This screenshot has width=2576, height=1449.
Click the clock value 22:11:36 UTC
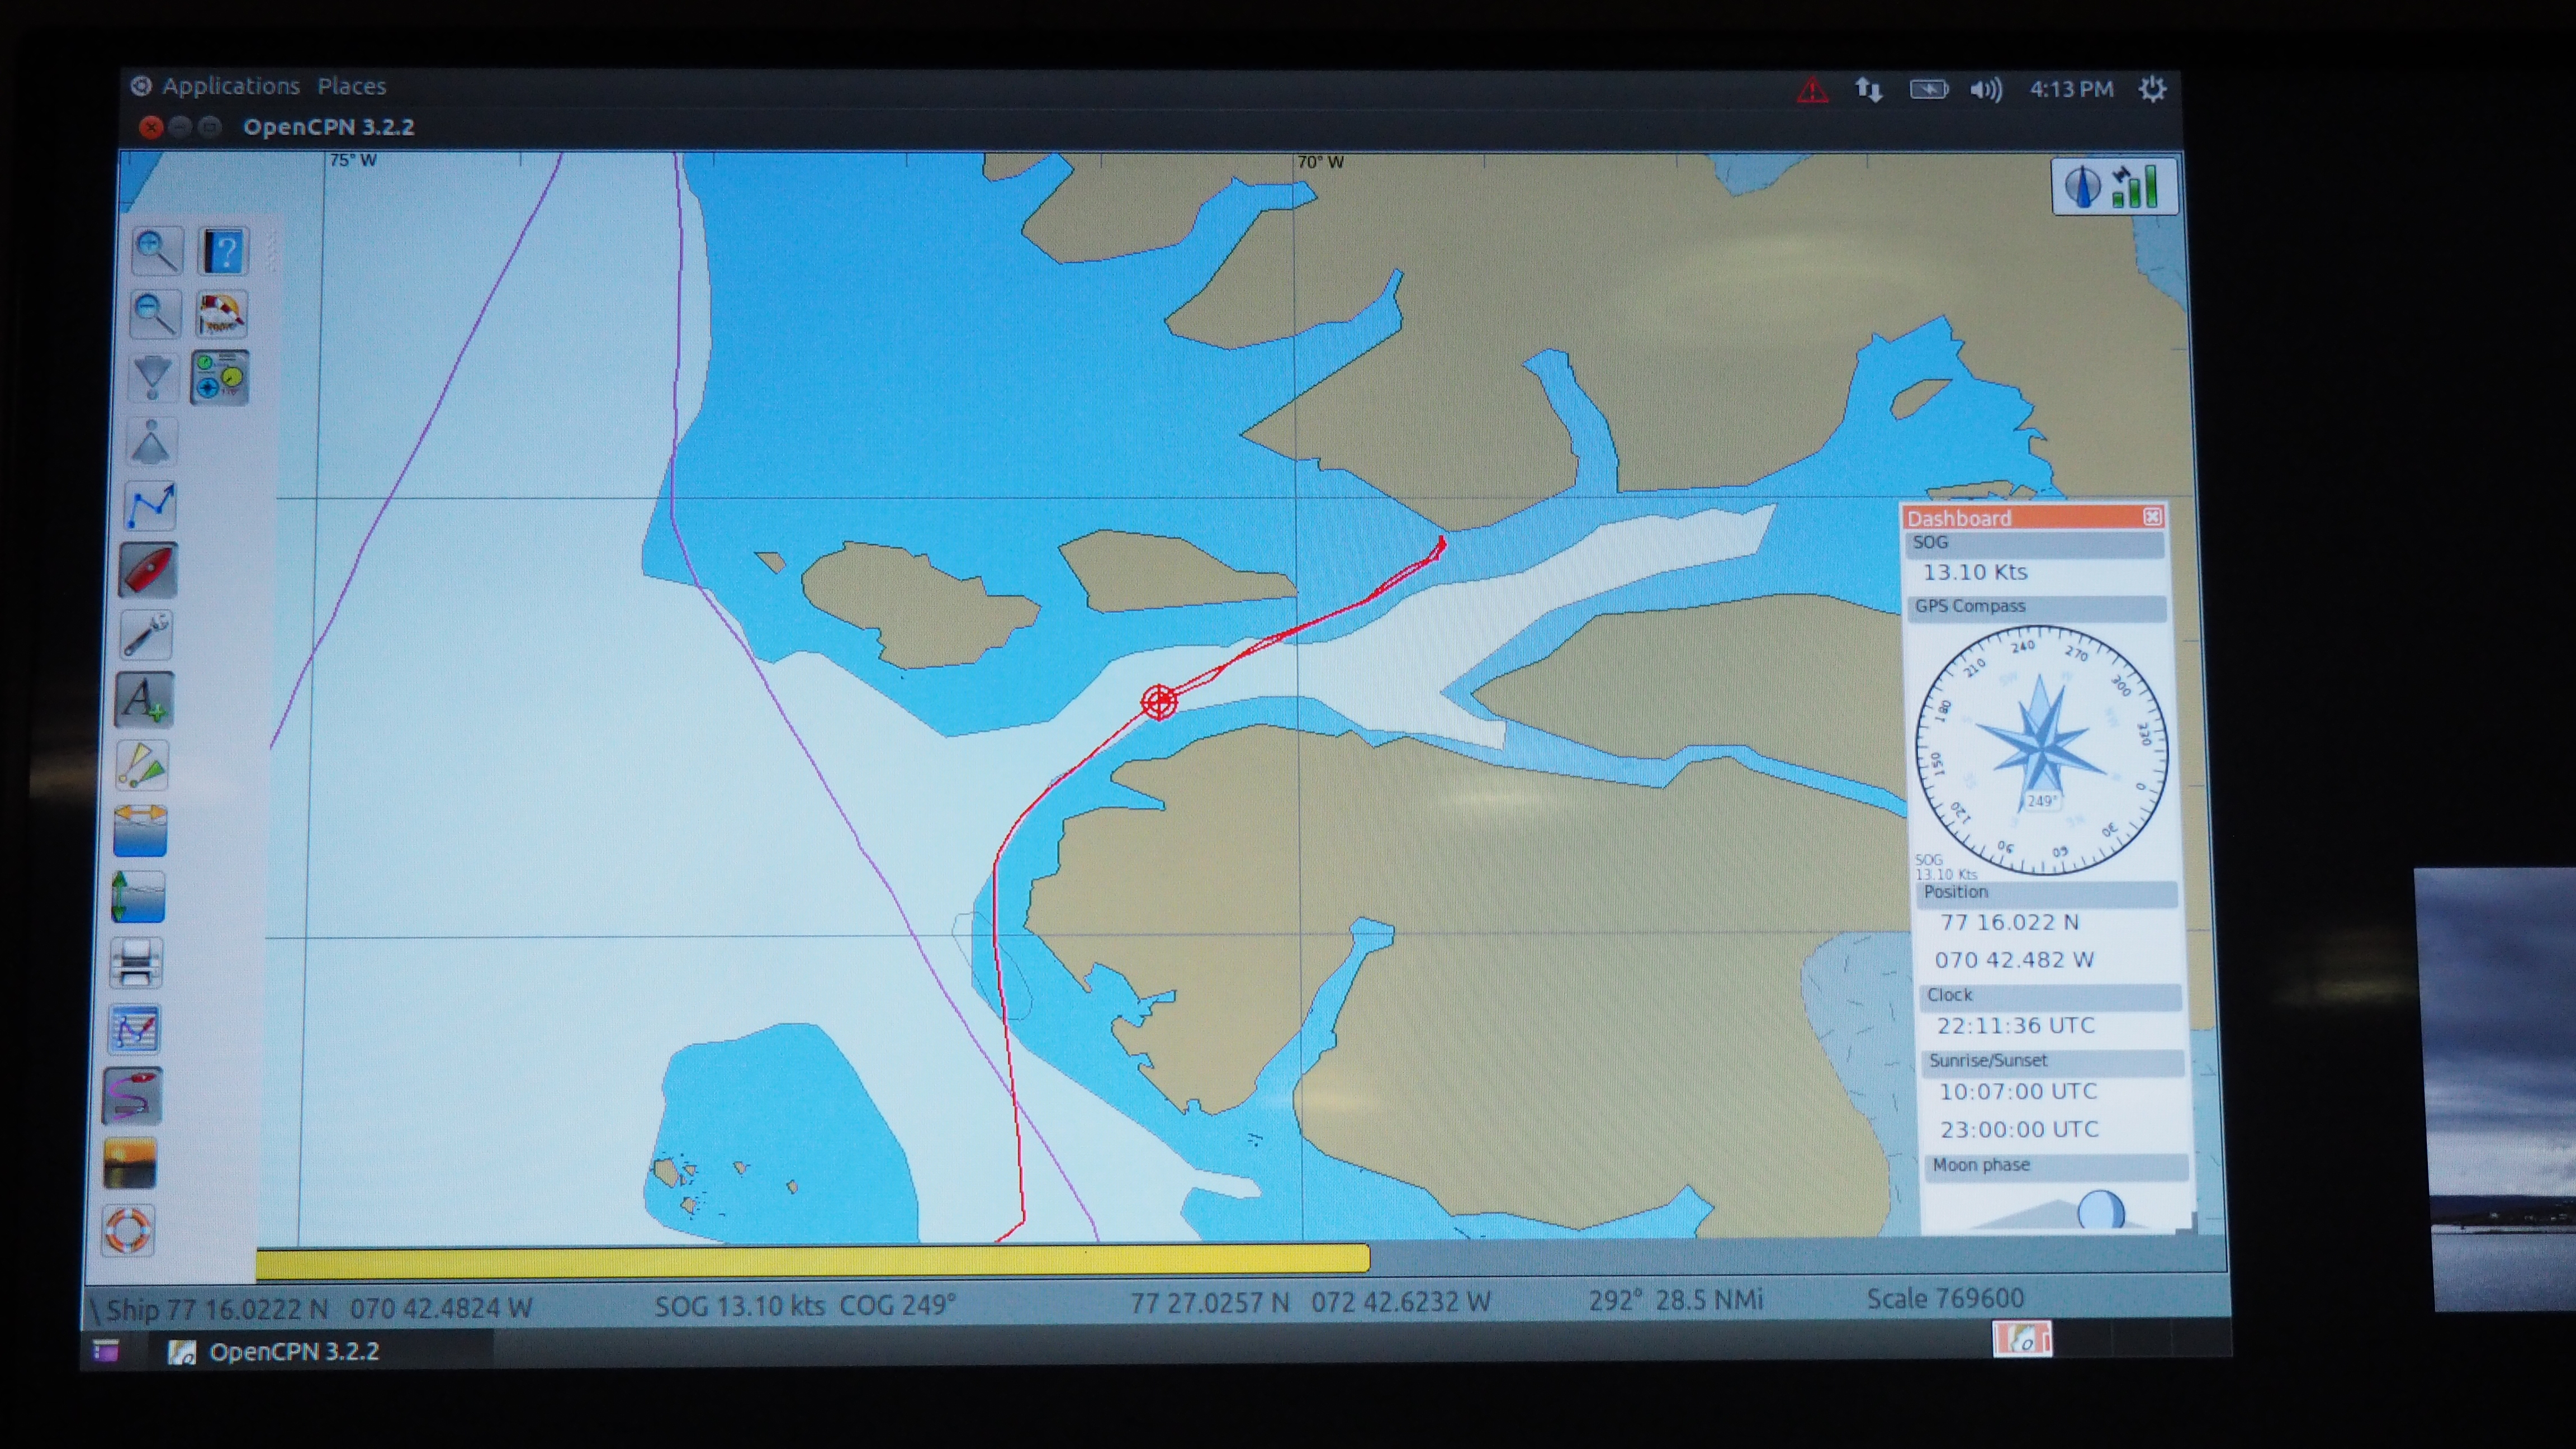click(2016, 1026)
